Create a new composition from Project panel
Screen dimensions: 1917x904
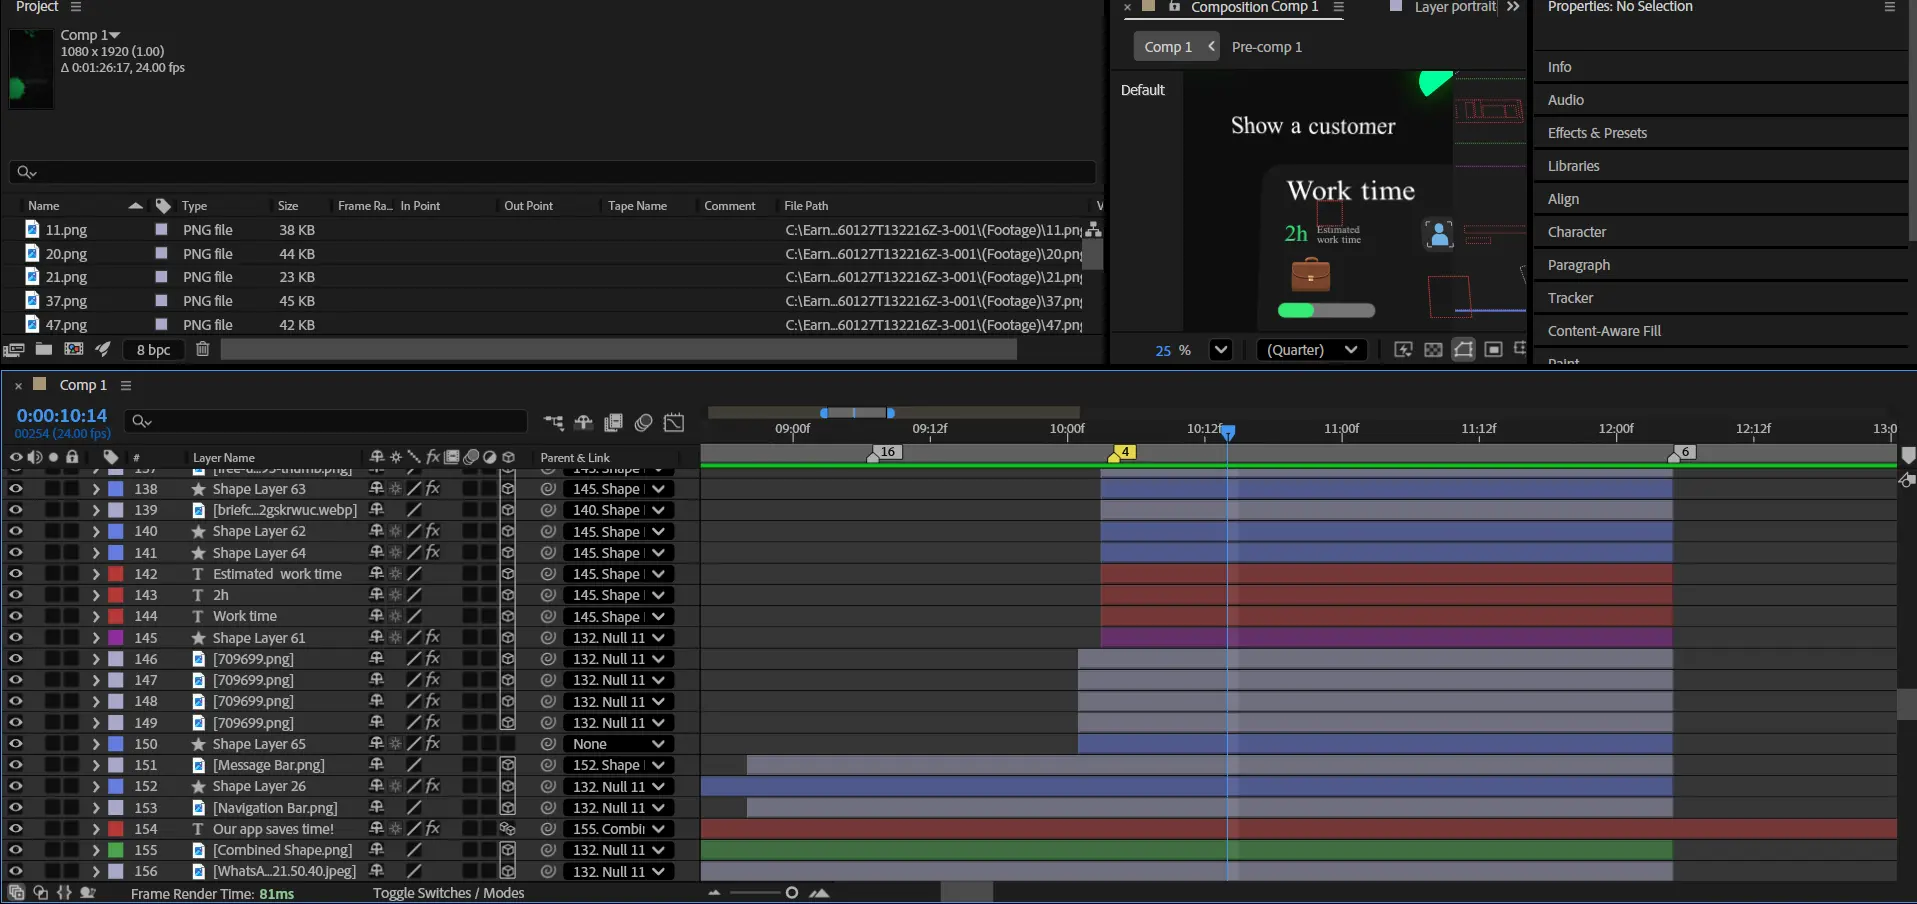pyautogui.click(x=74, y=349)
